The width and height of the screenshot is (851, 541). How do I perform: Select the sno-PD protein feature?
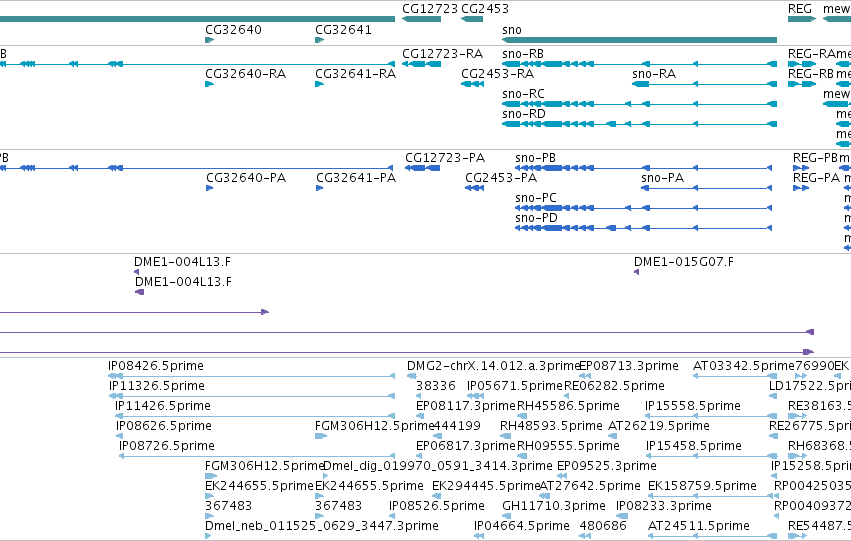tap(643, 228)
